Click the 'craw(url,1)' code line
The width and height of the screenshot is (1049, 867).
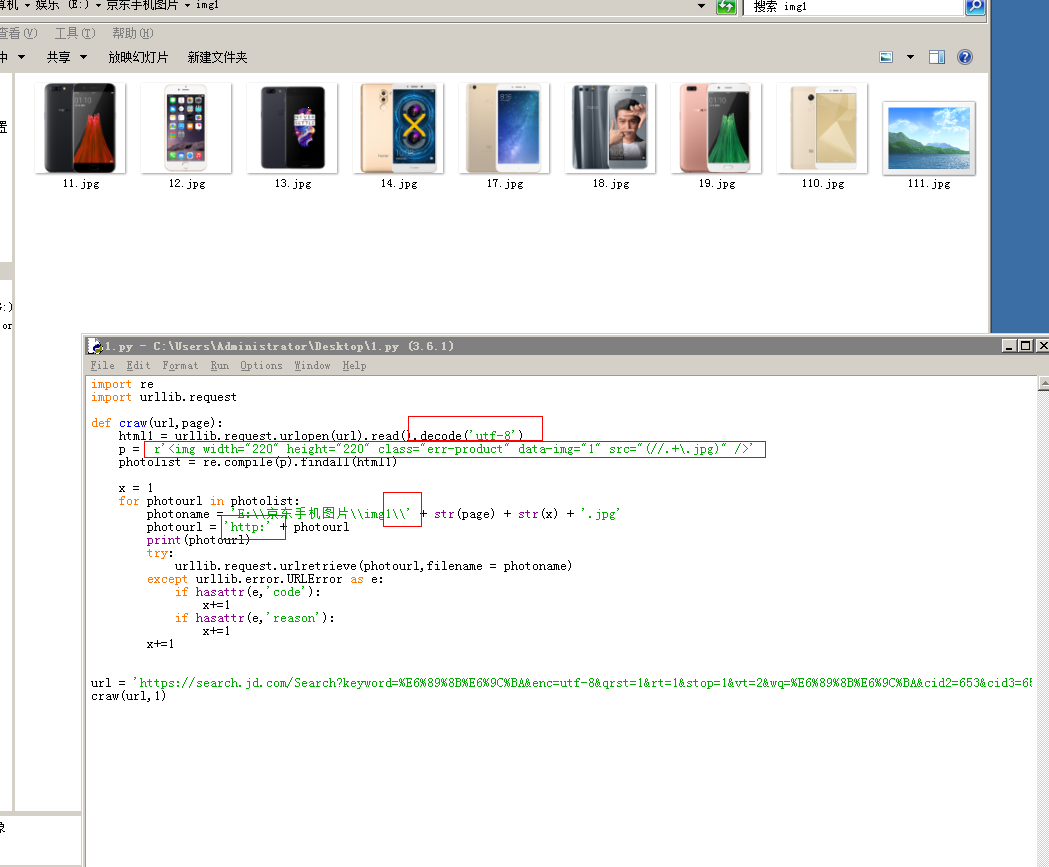(x=128, y=696)
